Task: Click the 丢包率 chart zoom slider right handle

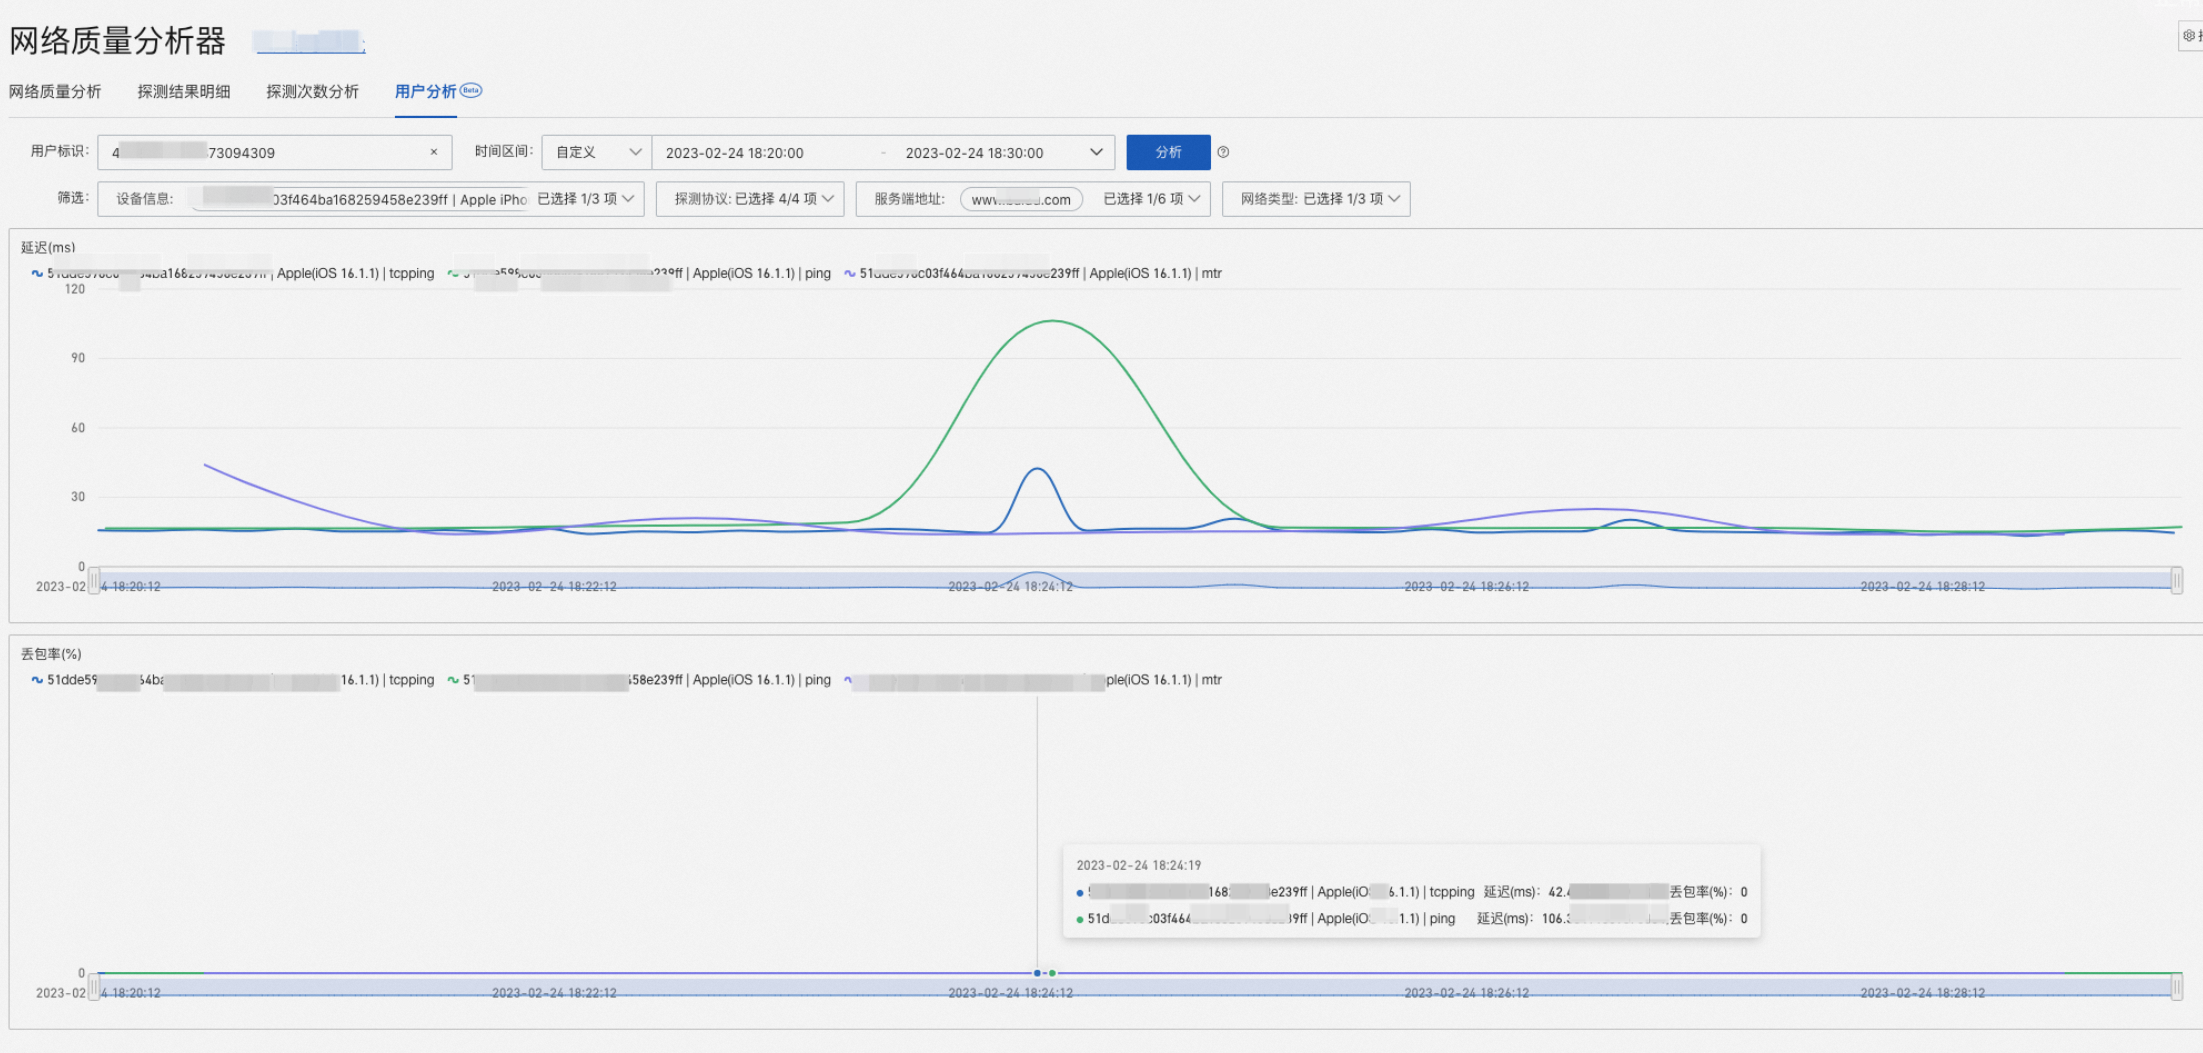Action: click(2176, 987)
